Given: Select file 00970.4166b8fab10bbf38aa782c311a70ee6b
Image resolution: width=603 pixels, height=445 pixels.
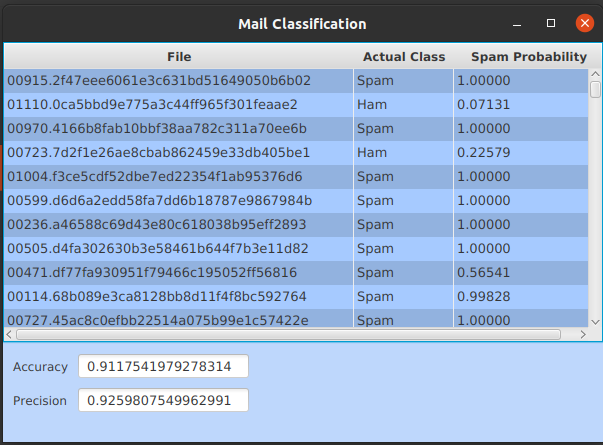Looking at the screenshot, I should (178, 128).
